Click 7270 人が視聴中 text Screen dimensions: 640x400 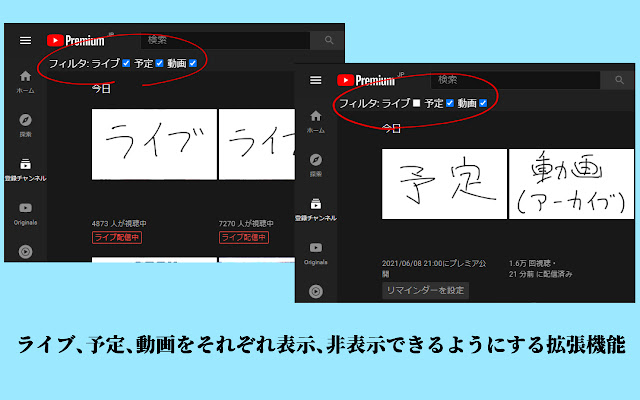coord(246,224)
